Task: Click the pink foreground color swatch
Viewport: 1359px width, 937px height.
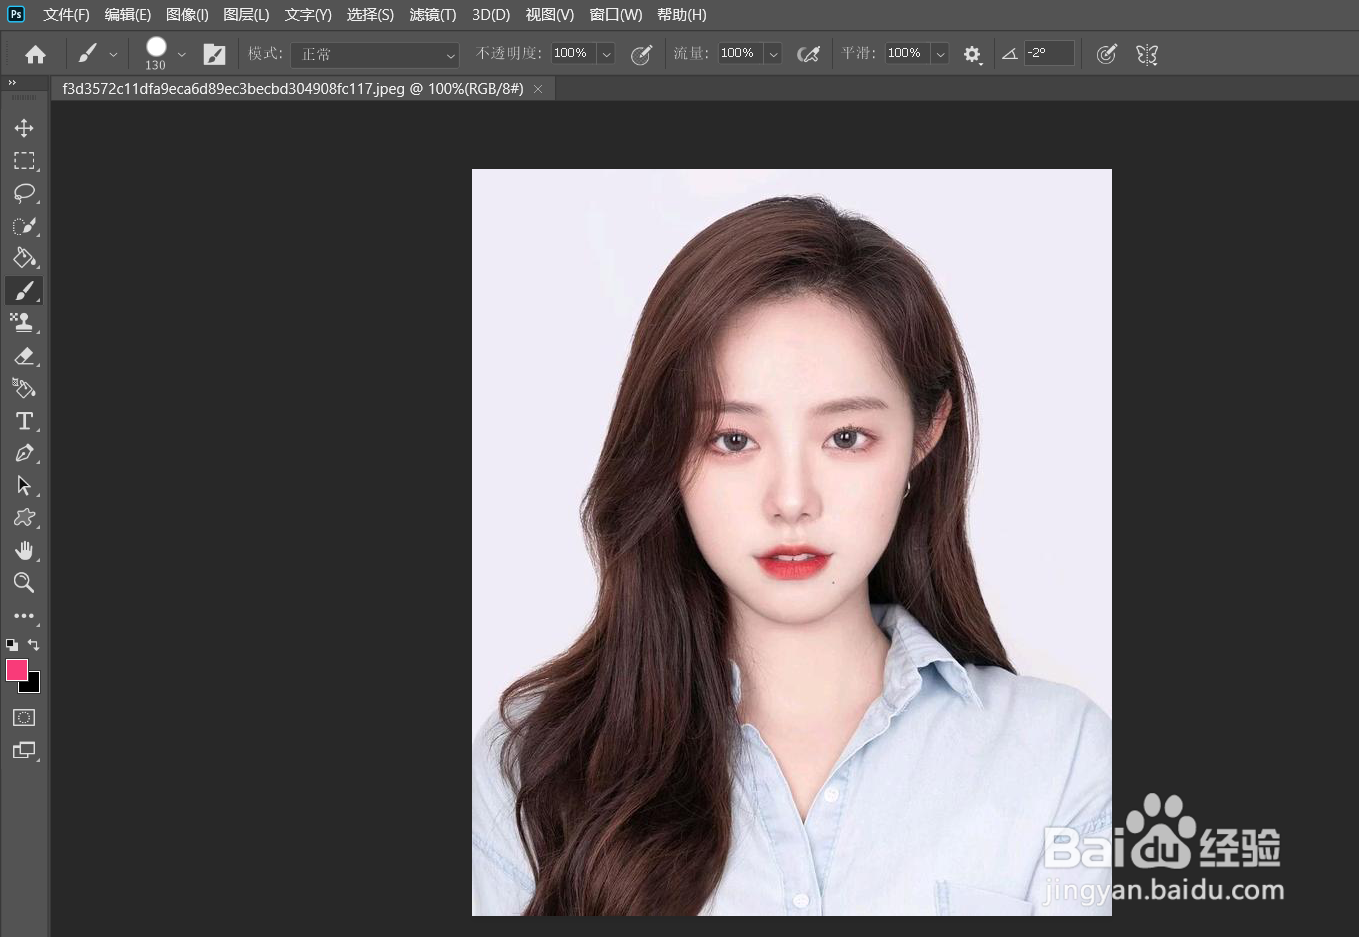Action: point(16,670)
